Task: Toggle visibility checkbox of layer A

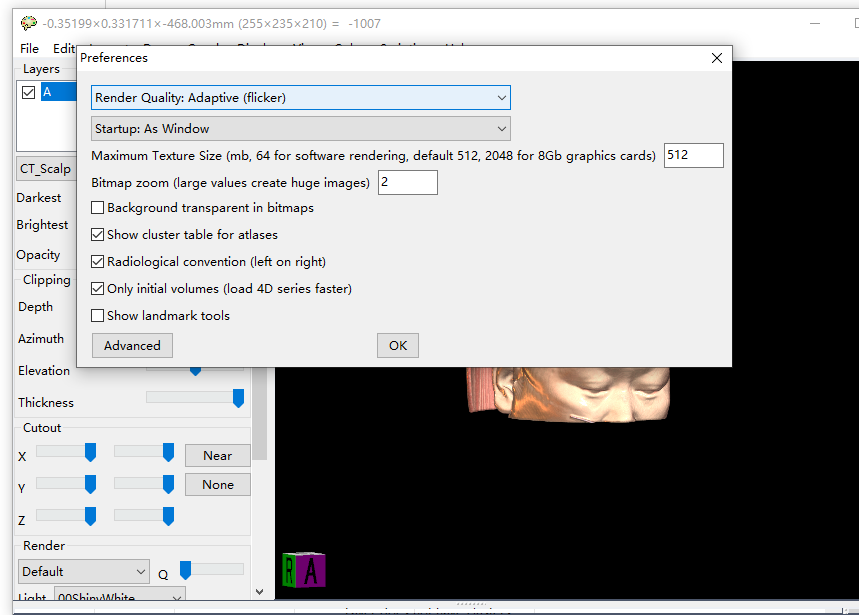Action: [29, 92]
